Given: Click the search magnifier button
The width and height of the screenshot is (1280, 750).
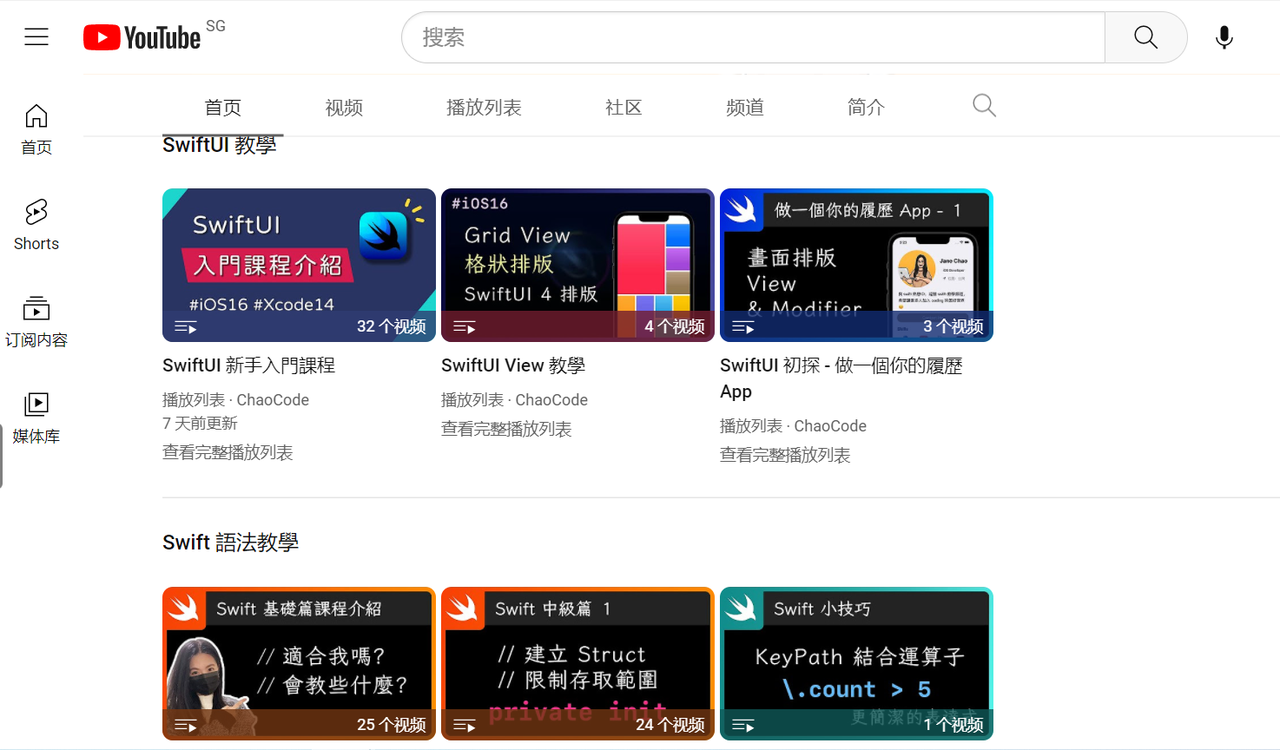Looking at the screenshot, I should click(1146, 37).
